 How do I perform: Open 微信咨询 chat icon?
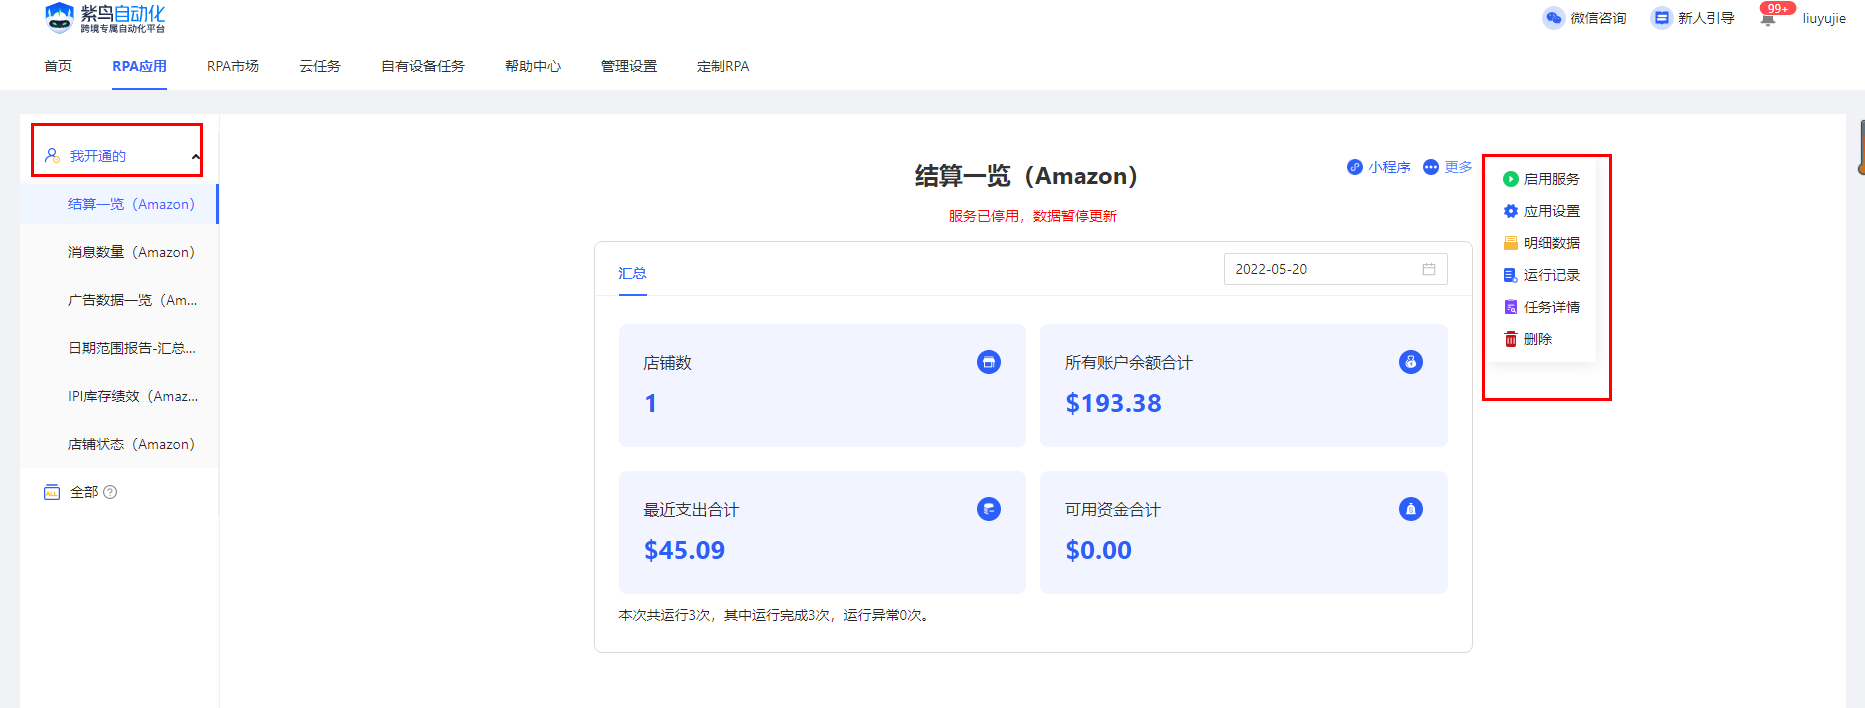(1553, 18)
